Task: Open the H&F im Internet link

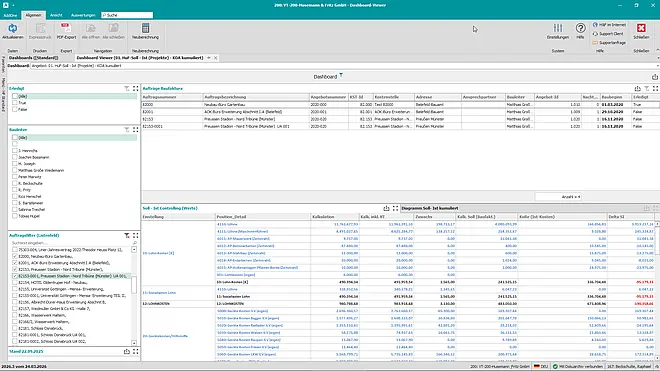Action: tap(609, 25)
